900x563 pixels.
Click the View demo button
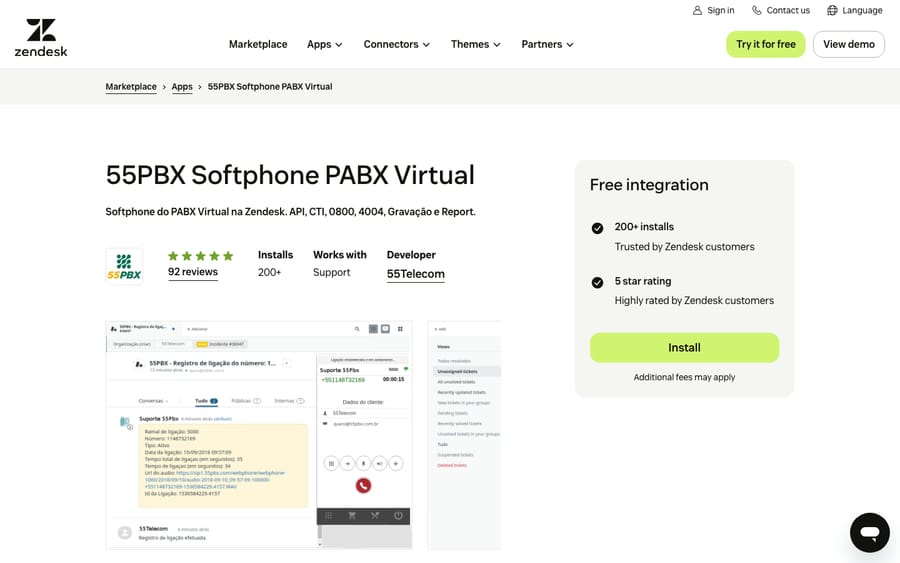[848, 44]
